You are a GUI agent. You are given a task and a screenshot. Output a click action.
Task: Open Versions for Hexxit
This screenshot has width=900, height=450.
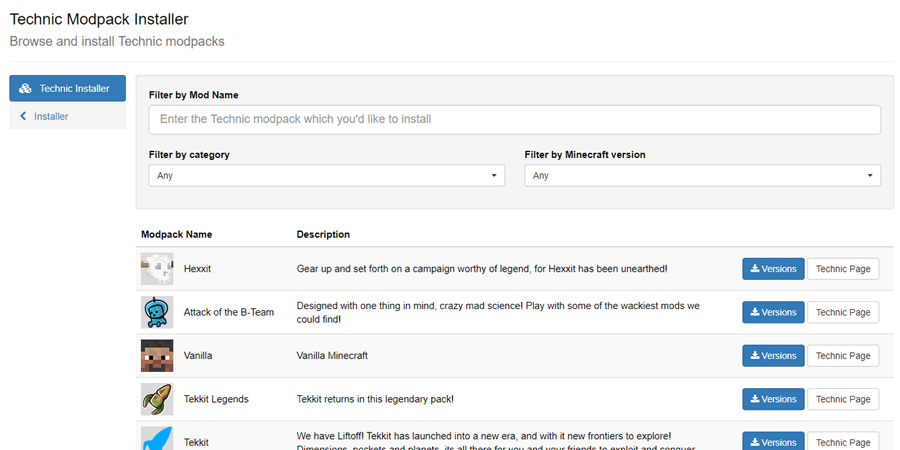point(773,269)
